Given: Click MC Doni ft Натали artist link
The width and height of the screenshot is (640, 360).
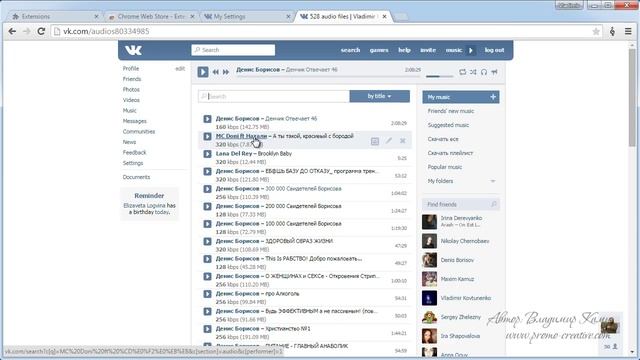Looking at the screenshot, I should point(241,136).
